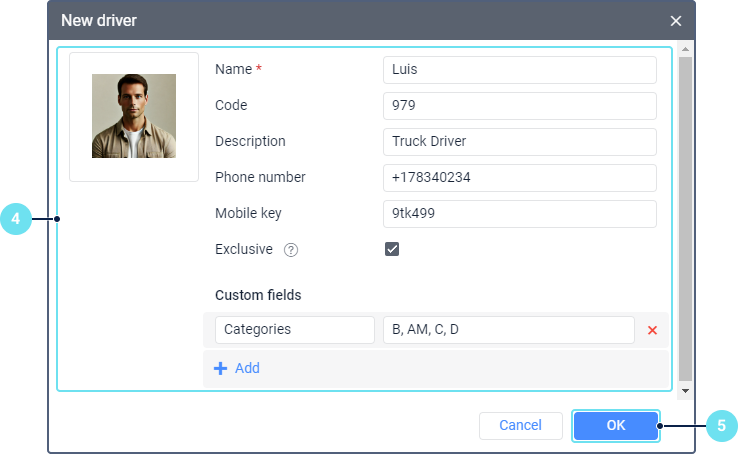The image size is (738, 454).
Task: Click the driver photo thumbnail
Action: coord(134,116)
